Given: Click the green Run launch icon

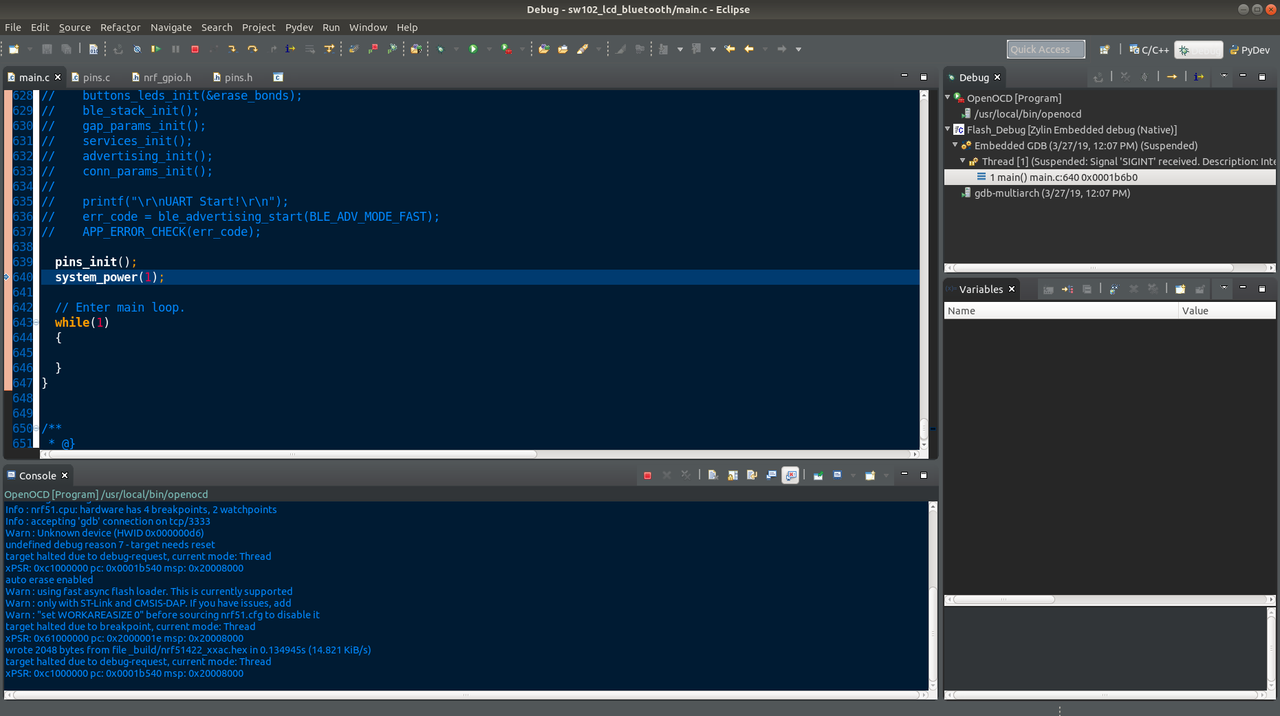Looking at the screenshot, I should point(472,49).
